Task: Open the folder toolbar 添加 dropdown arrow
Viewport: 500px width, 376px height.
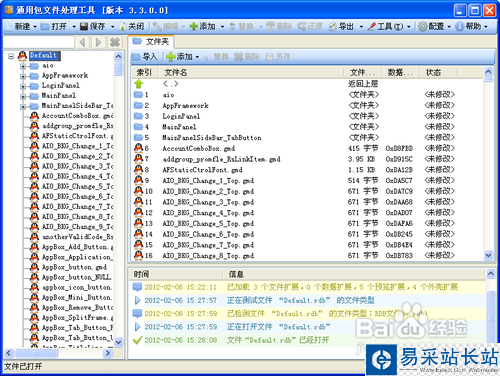Action: click(197, 57)
